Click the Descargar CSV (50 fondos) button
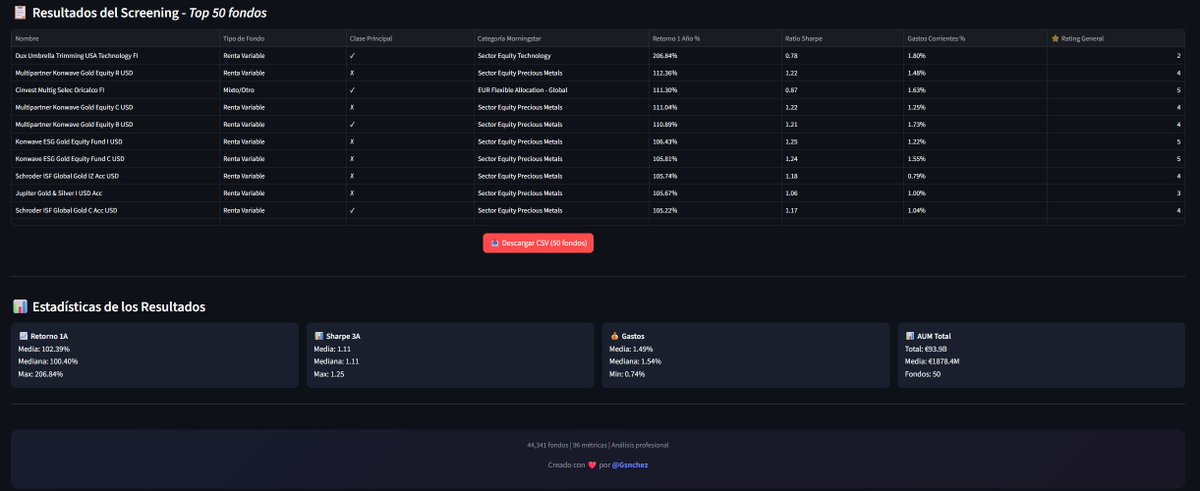 (538, 243)
